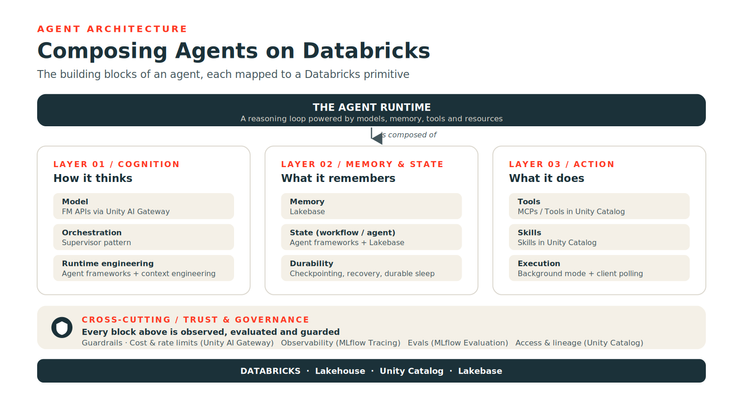Click 'Unity Catalog' in bottom bar
This screenshot has width=743, height=396.
click(411, 371)
